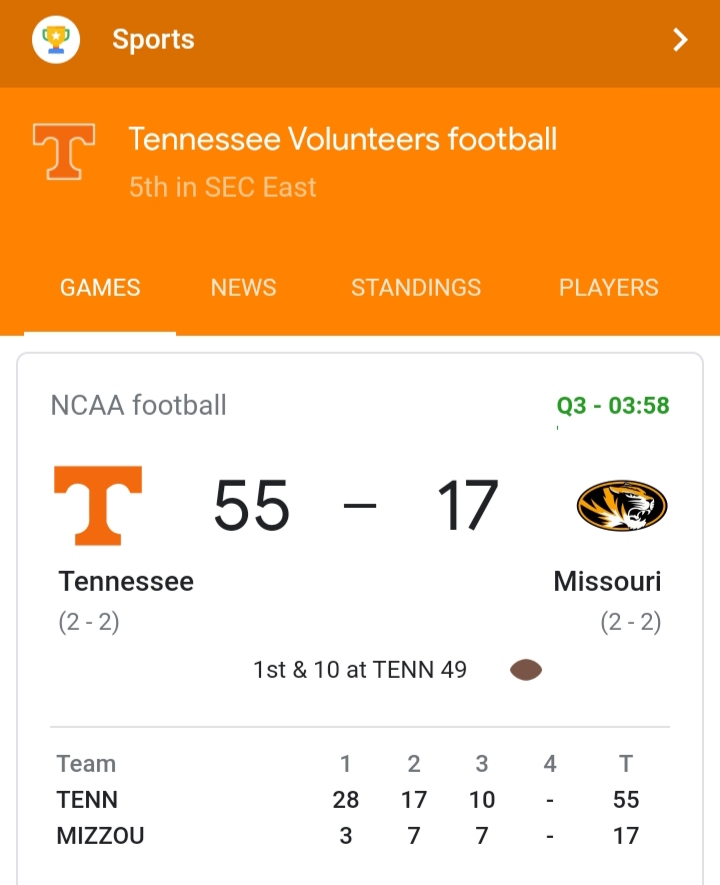Expand Sports with the right chevron
This screenshot has width=720, height=885.
(x=680, y=40)
